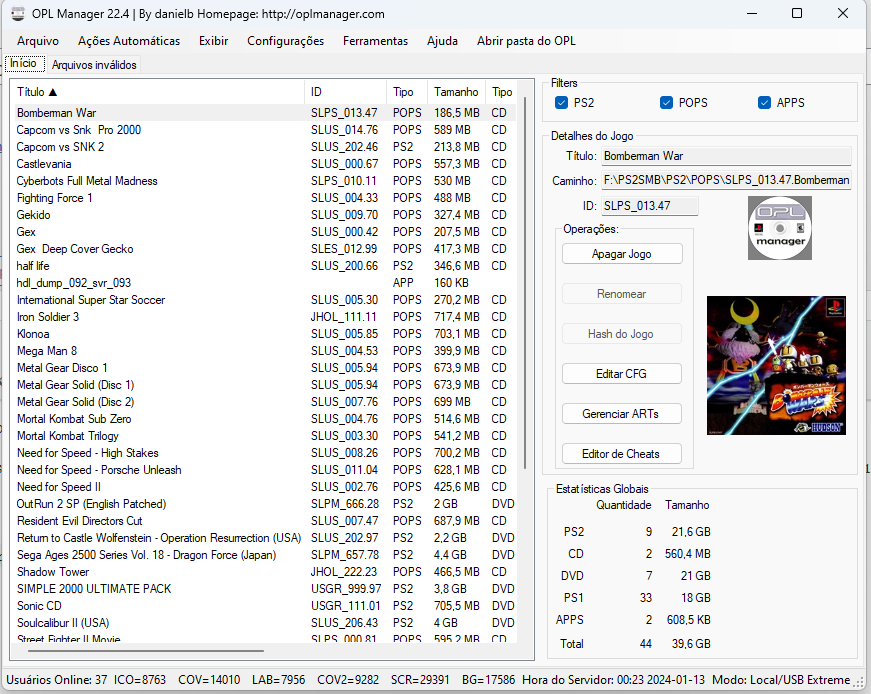The height and width of the screenshot is (694, 871).
Task: Disable the APPS filter checkbox
Action: [x=765, y=102]
